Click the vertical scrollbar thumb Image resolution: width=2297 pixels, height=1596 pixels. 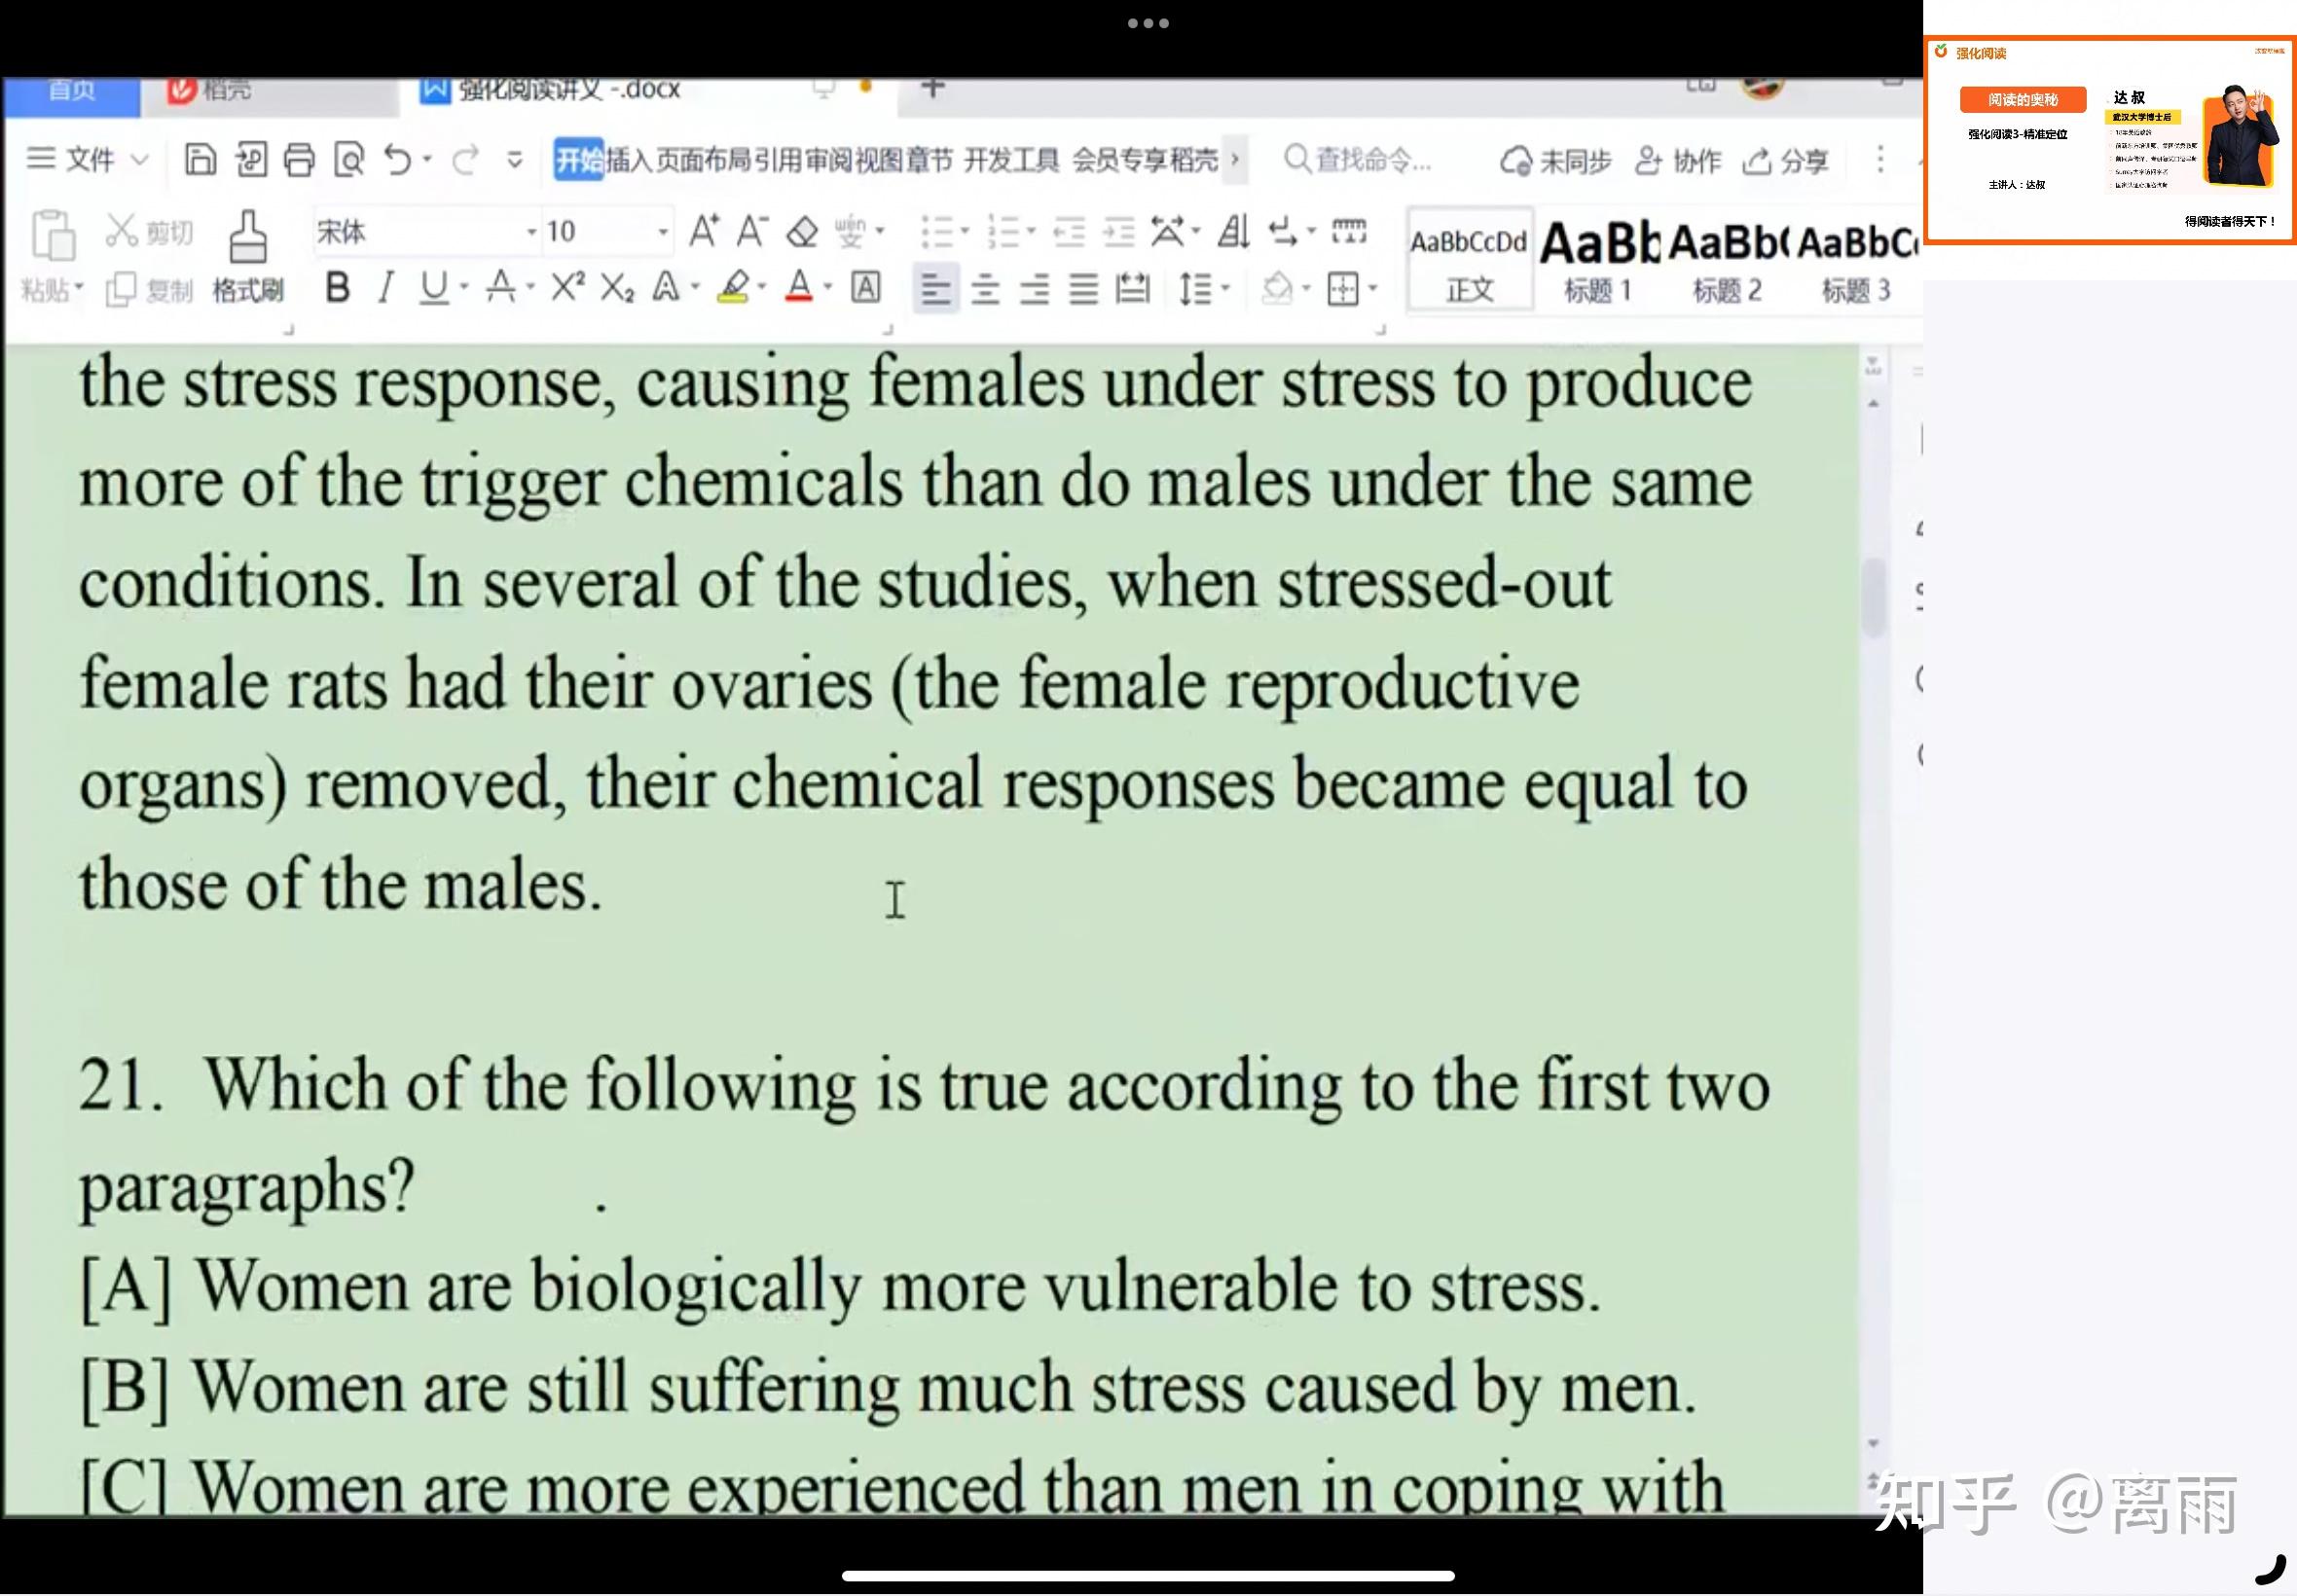[x=1873, y=597]
